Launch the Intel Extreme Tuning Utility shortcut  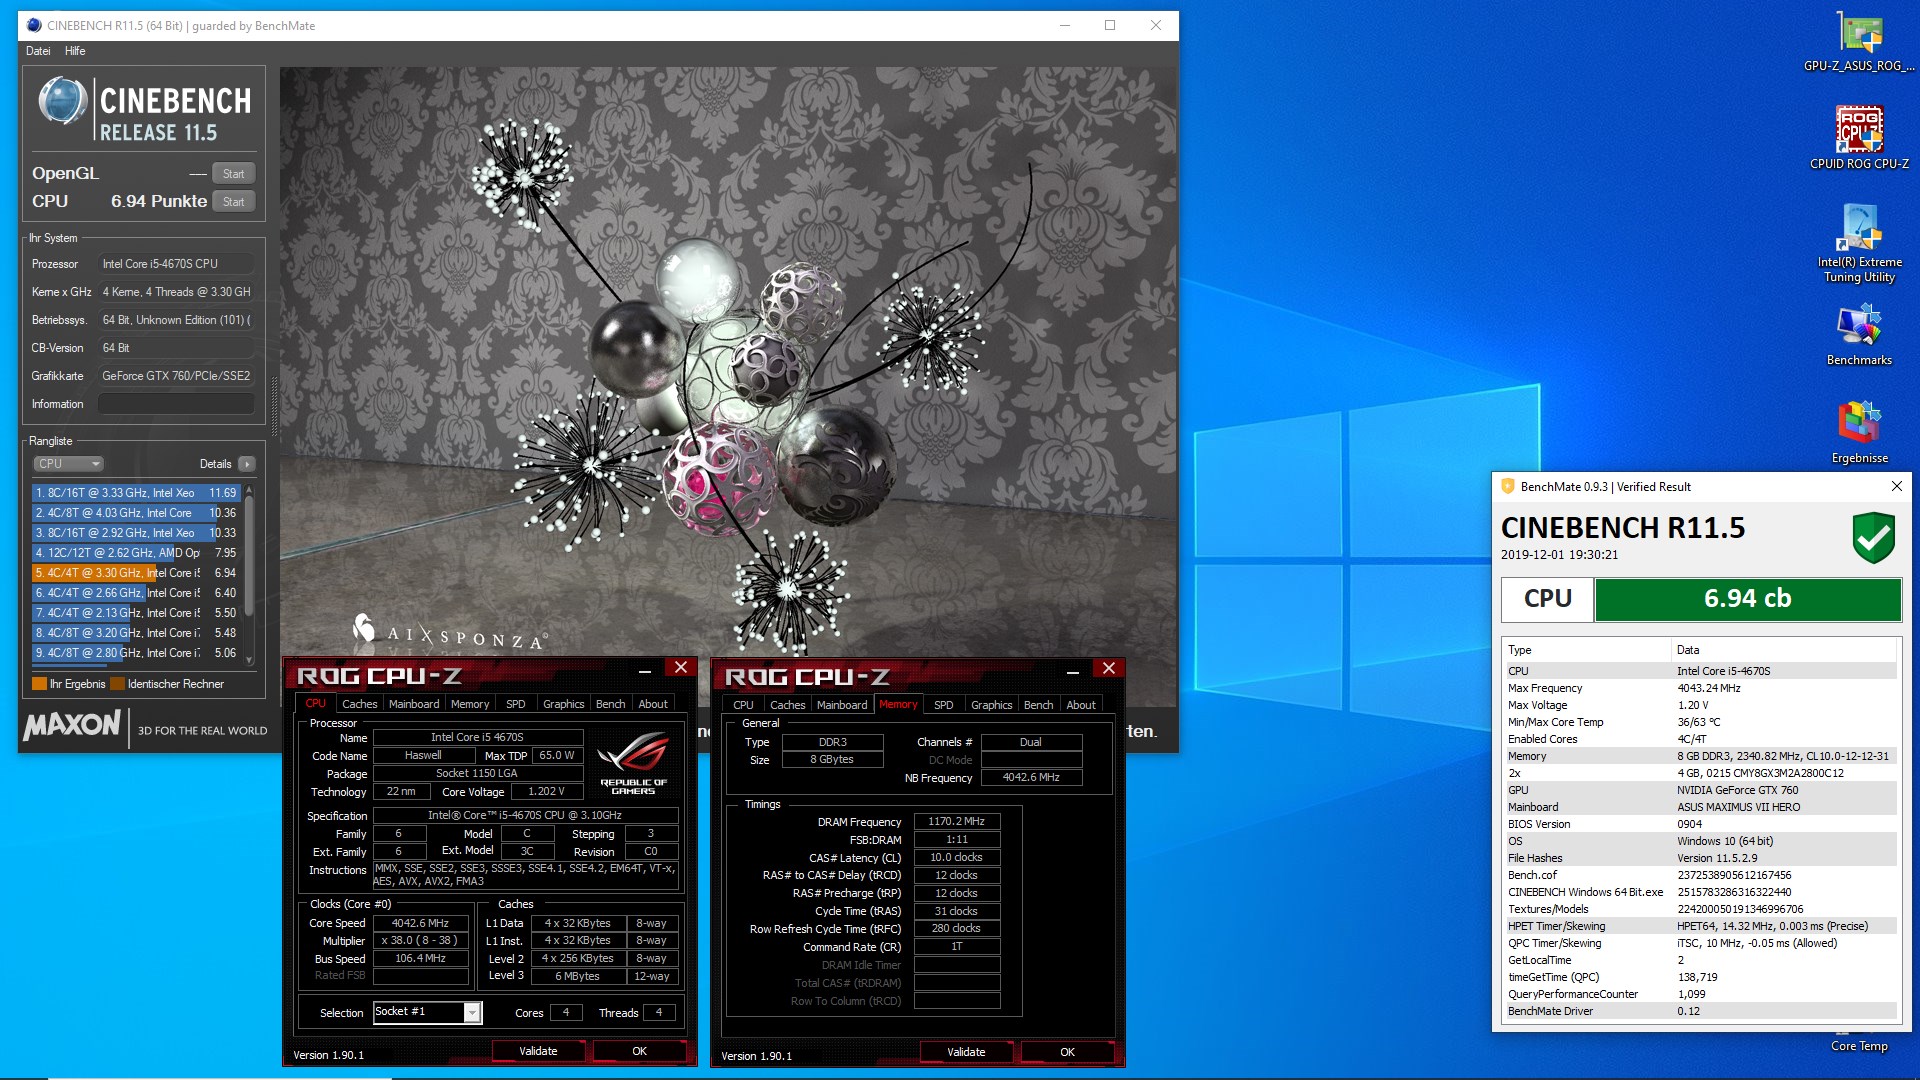pyautogui.click(x=1859, y=244)
